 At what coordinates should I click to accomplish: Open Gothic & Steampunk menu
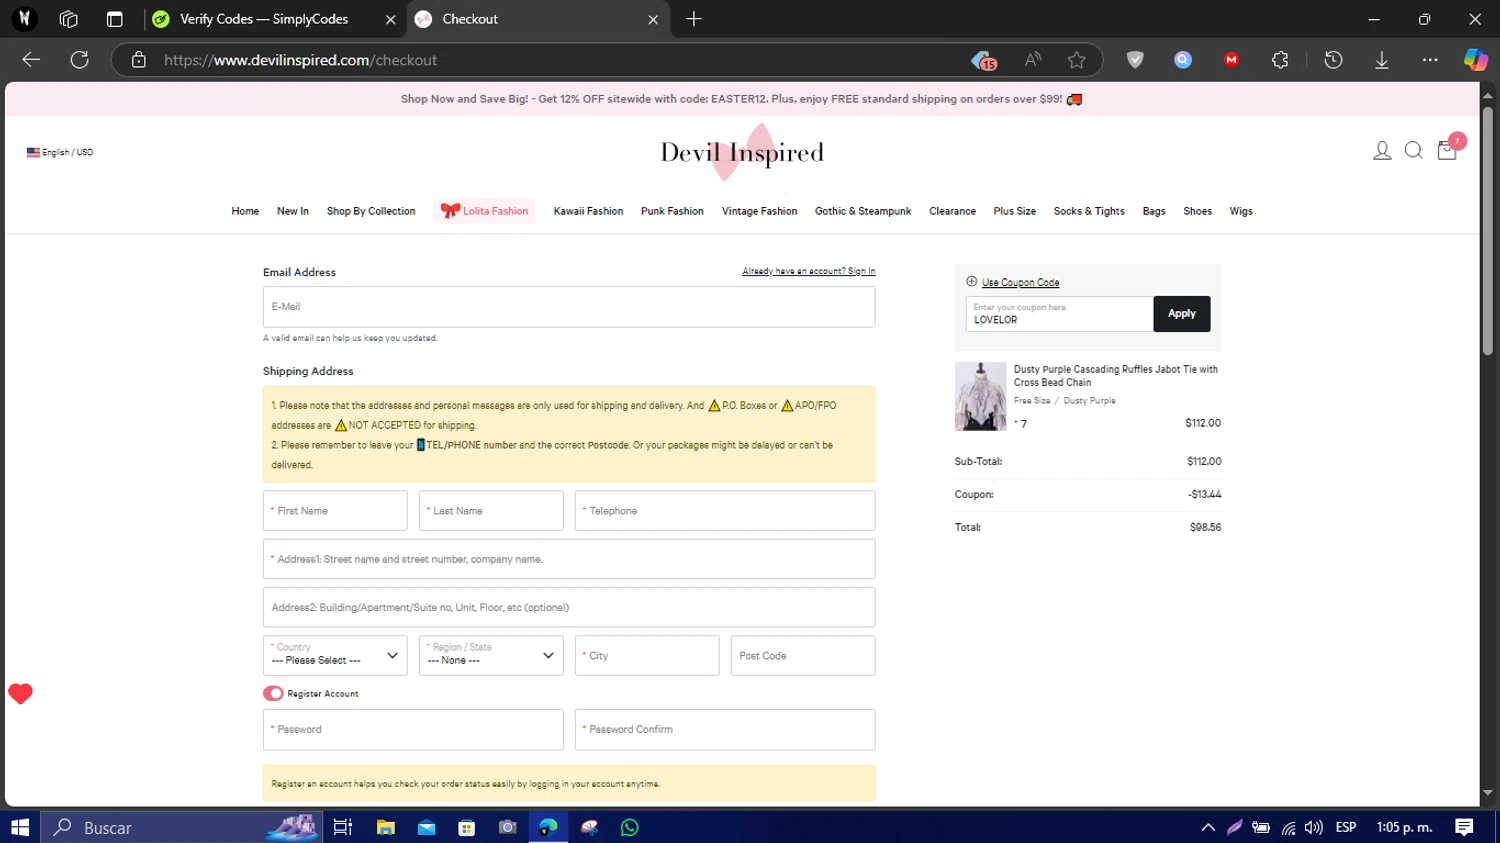coord(863,211)
